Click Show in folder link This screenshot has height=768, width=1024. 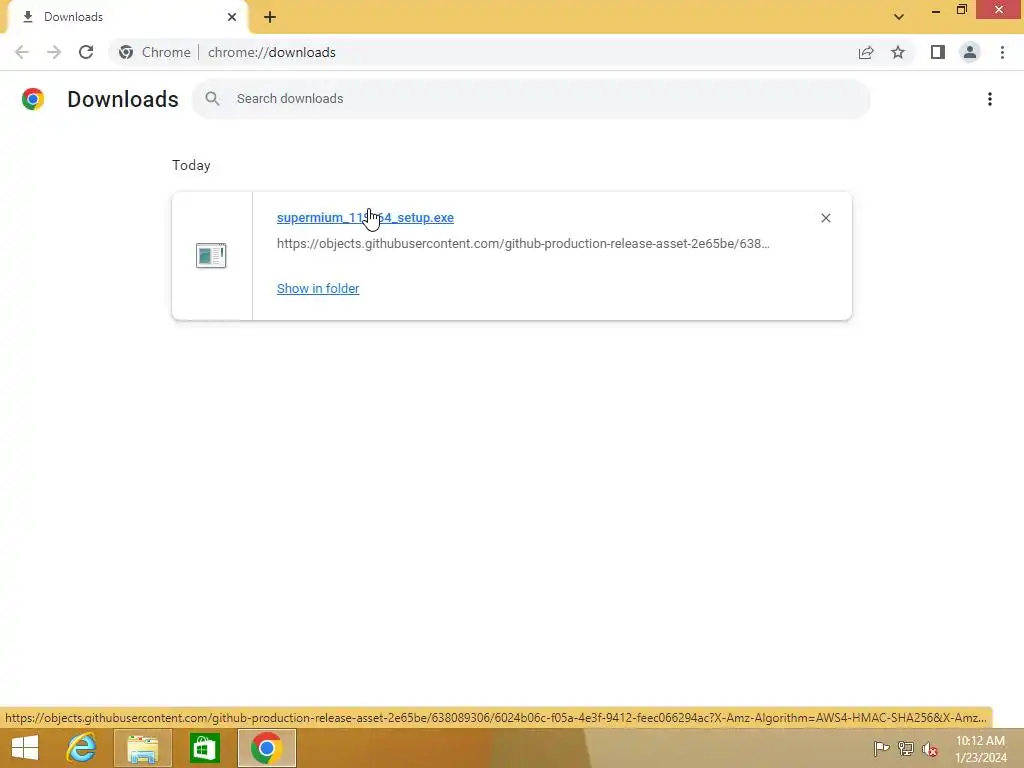coord(318,289)
